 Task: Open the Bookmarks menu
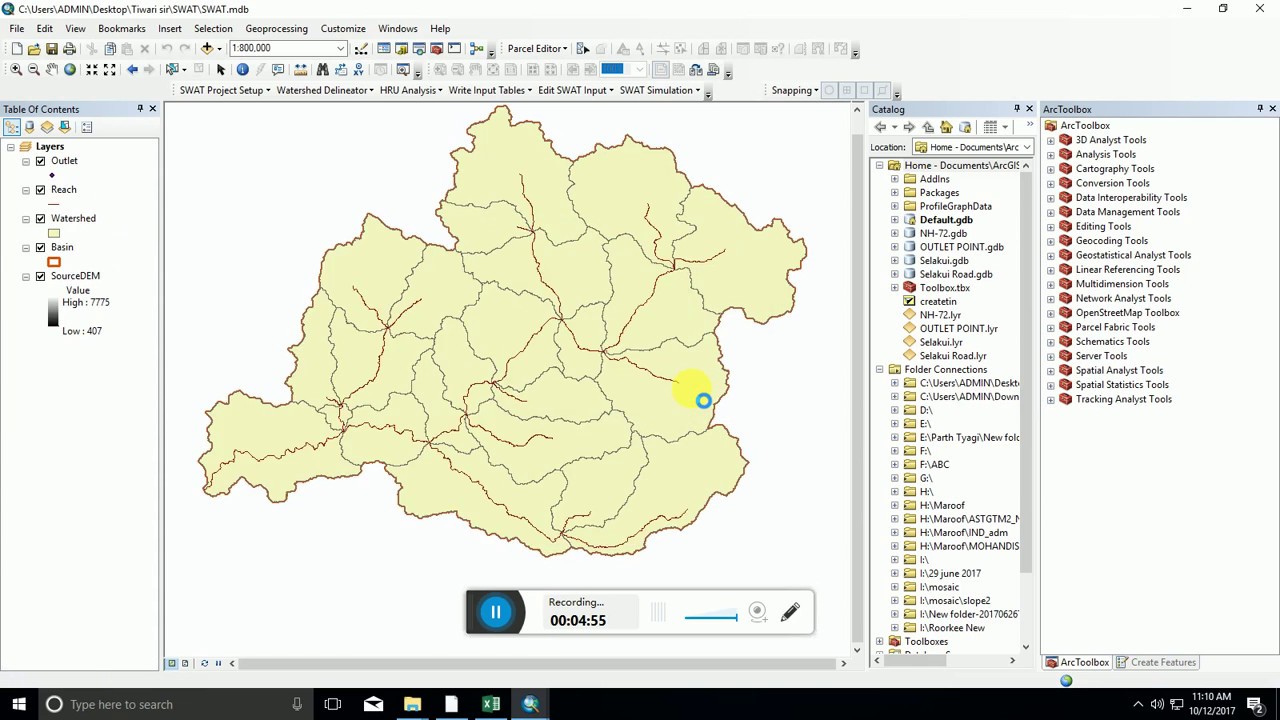click(122, 28)
